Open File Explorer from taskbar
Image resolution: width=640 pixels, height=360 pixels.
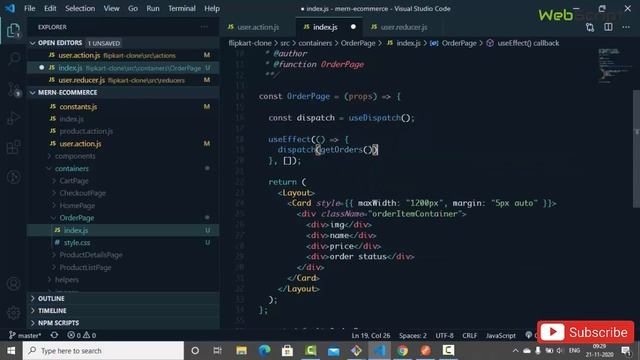(241, 351)
